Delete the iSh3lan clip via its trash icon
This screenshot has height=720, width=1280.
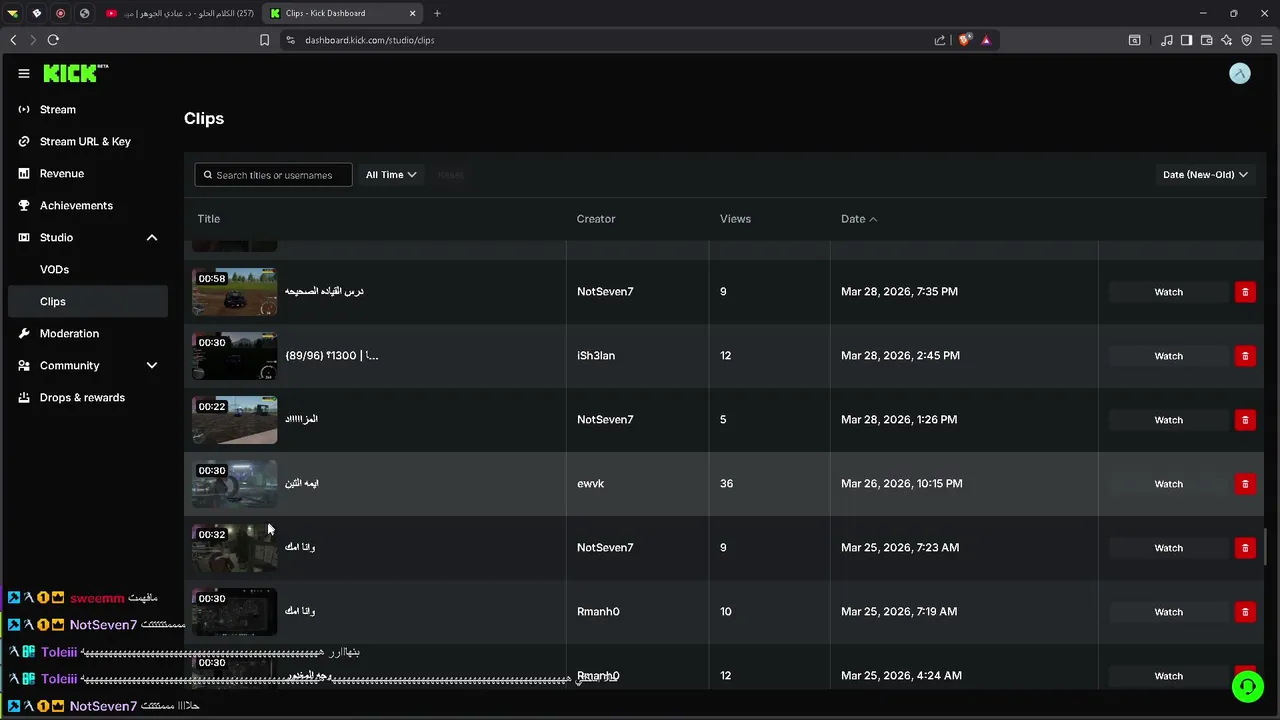click(1245, 356)
